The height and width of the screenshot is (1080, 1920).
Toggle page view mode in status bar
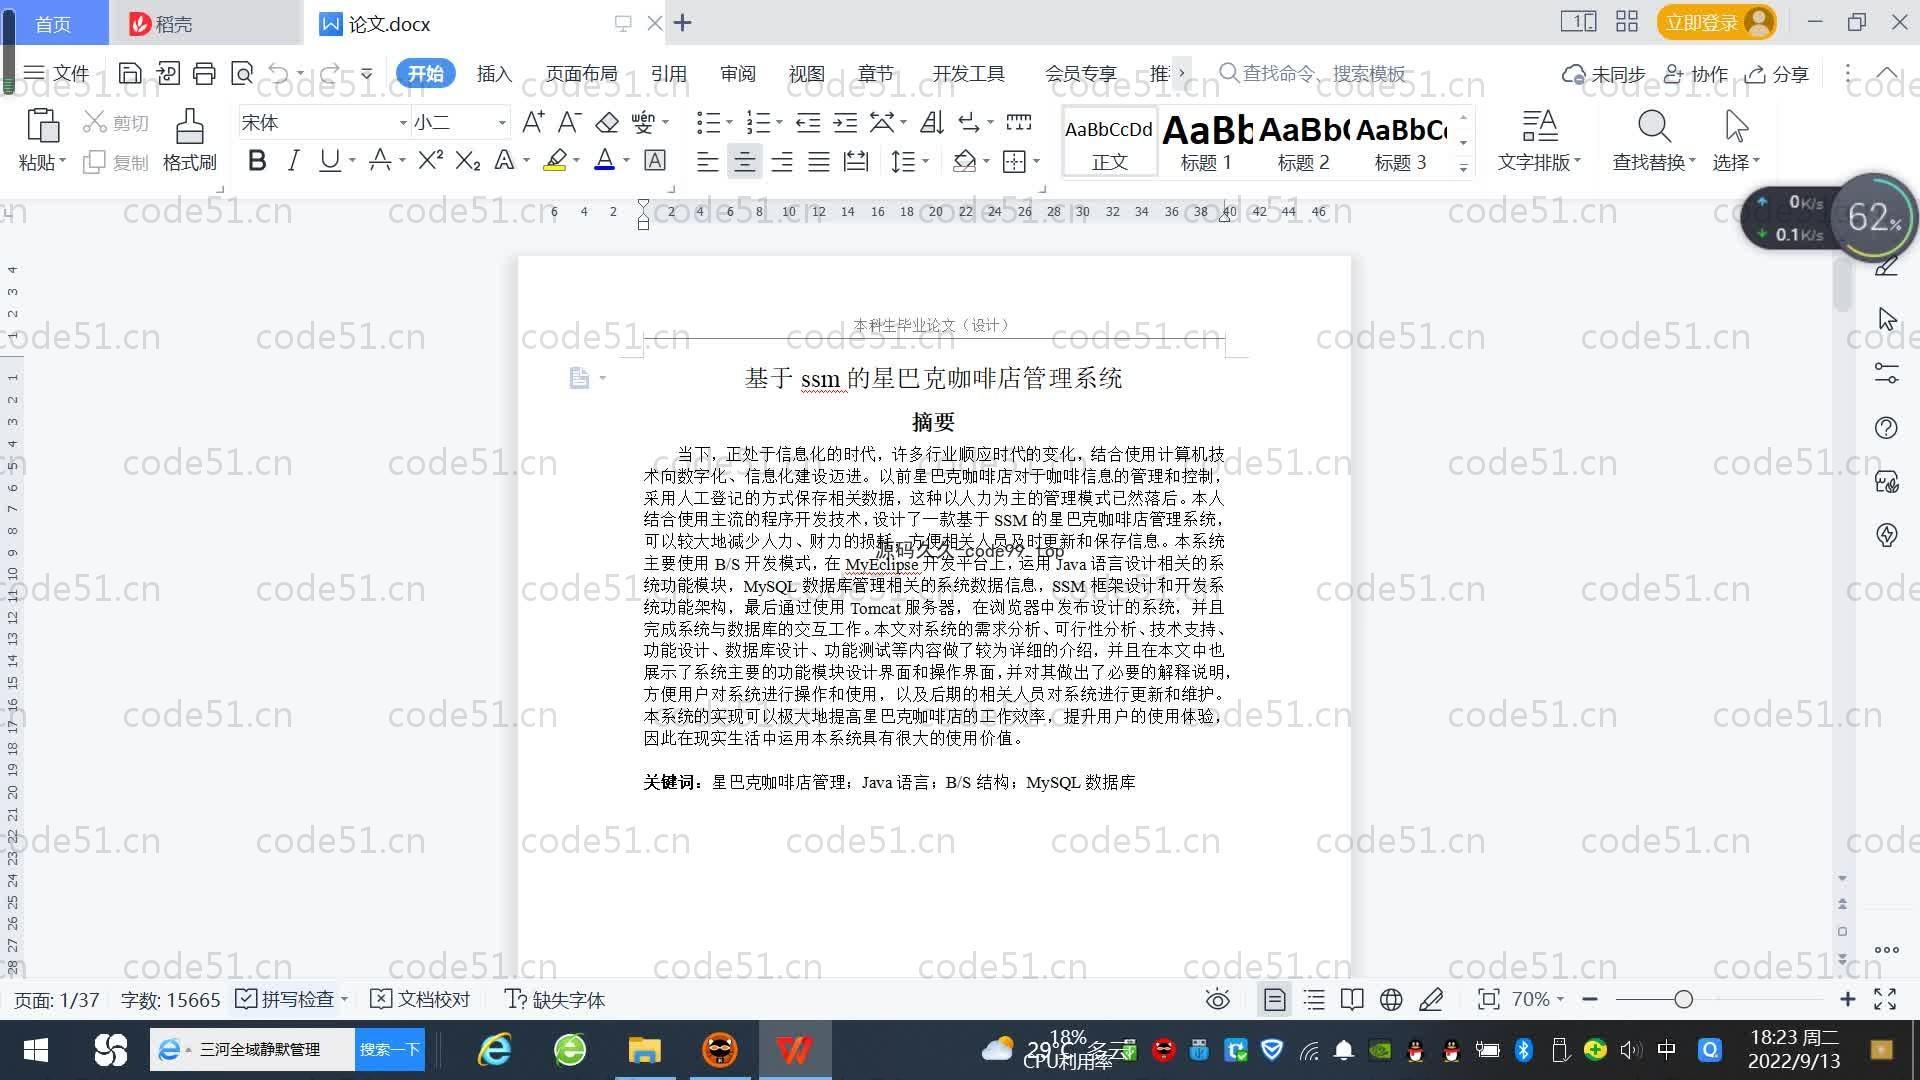(x=1274, y=999)
